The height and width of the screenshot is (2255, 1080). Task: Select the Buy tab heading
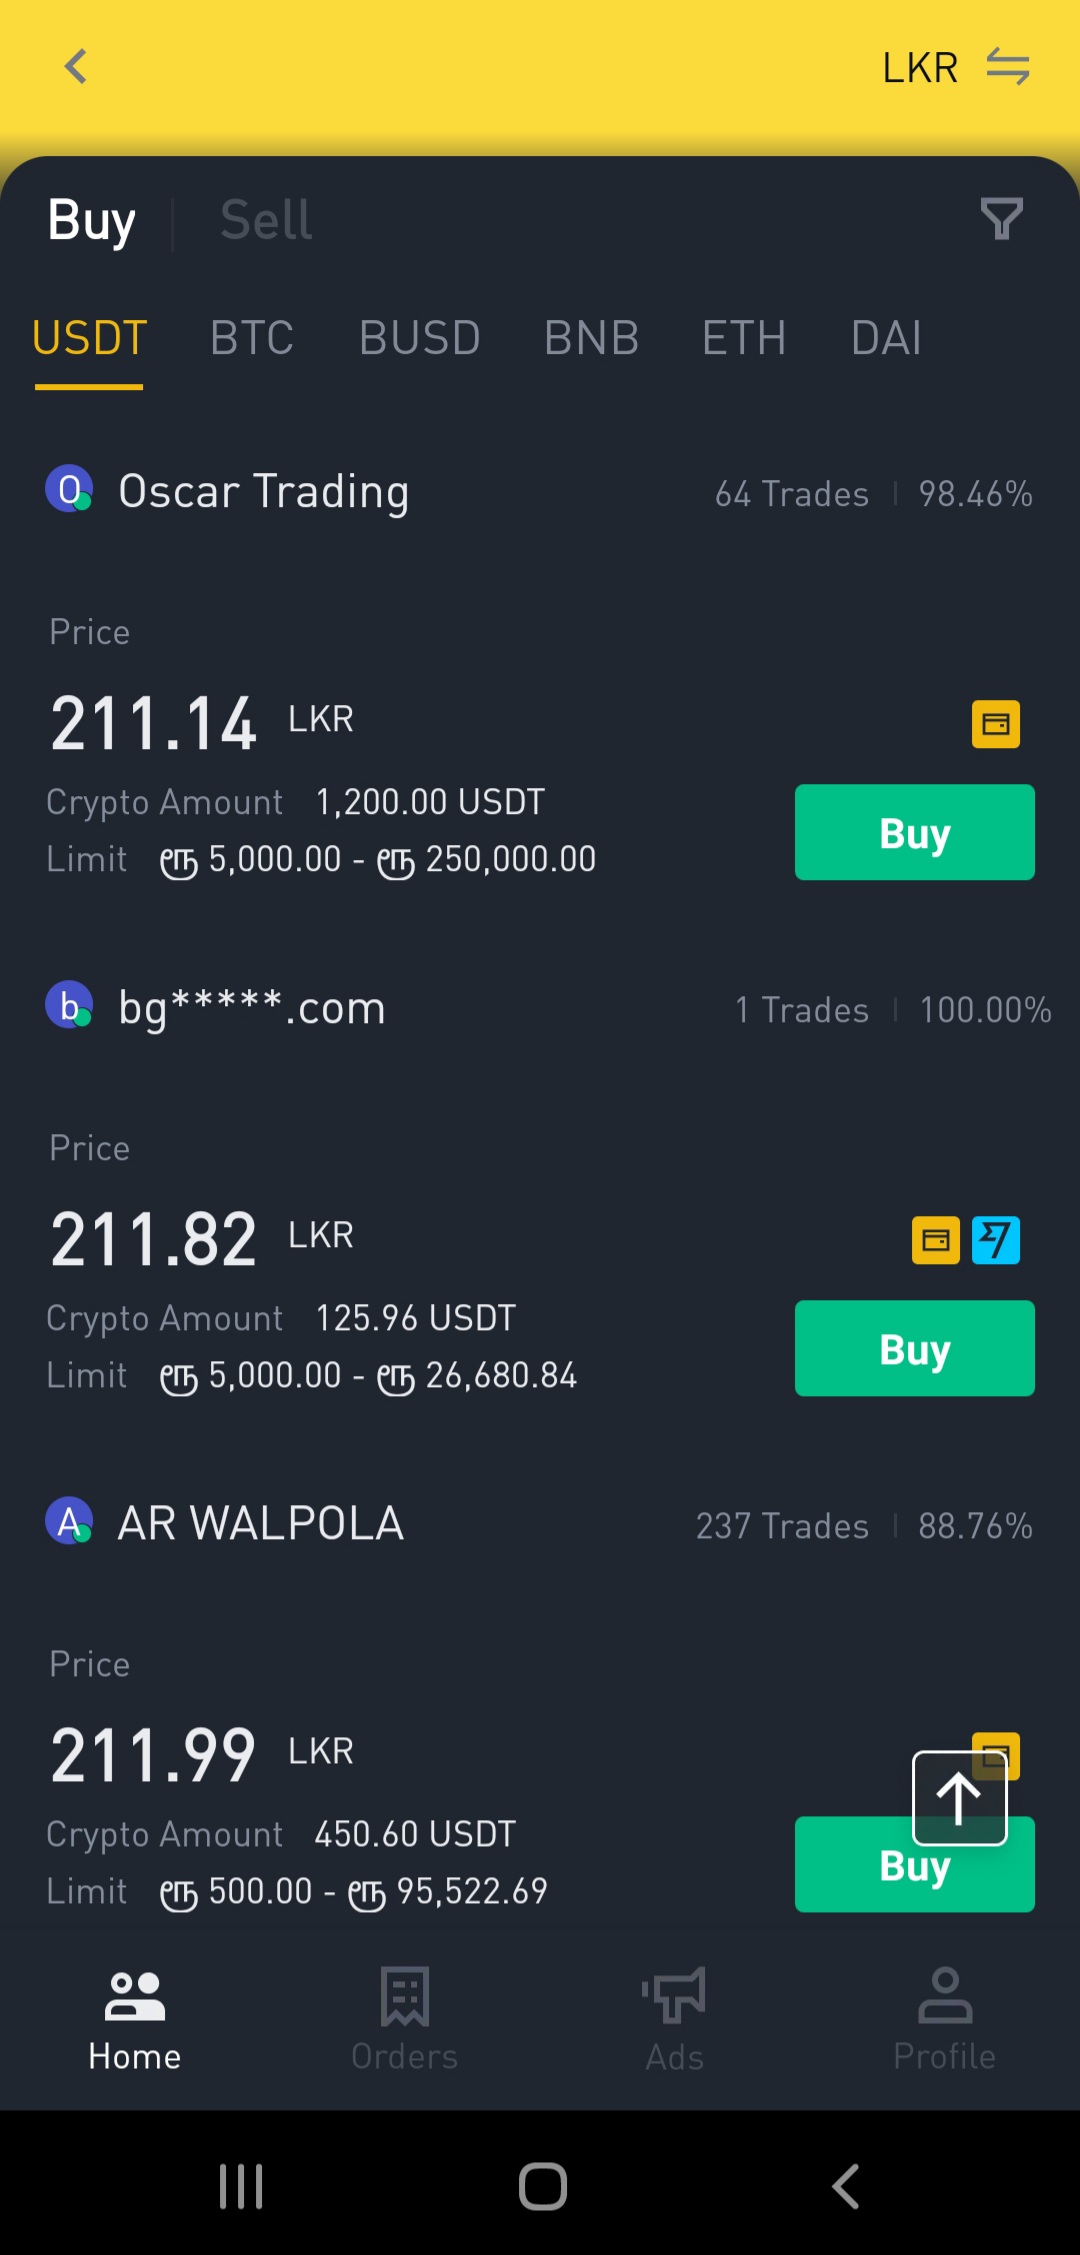[91, 220]
